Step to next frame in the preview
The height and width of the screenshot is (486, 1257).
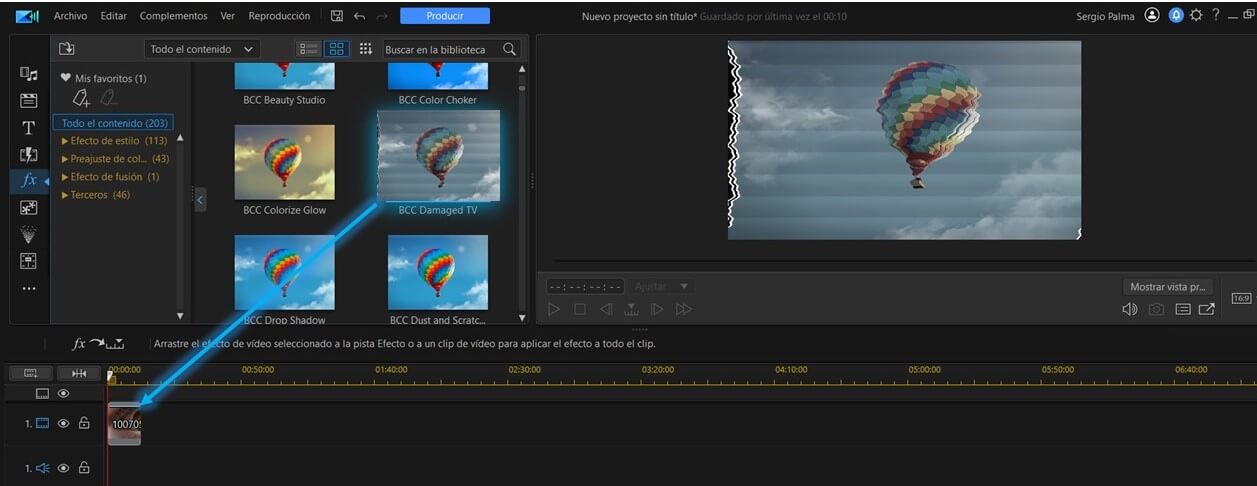657,309
